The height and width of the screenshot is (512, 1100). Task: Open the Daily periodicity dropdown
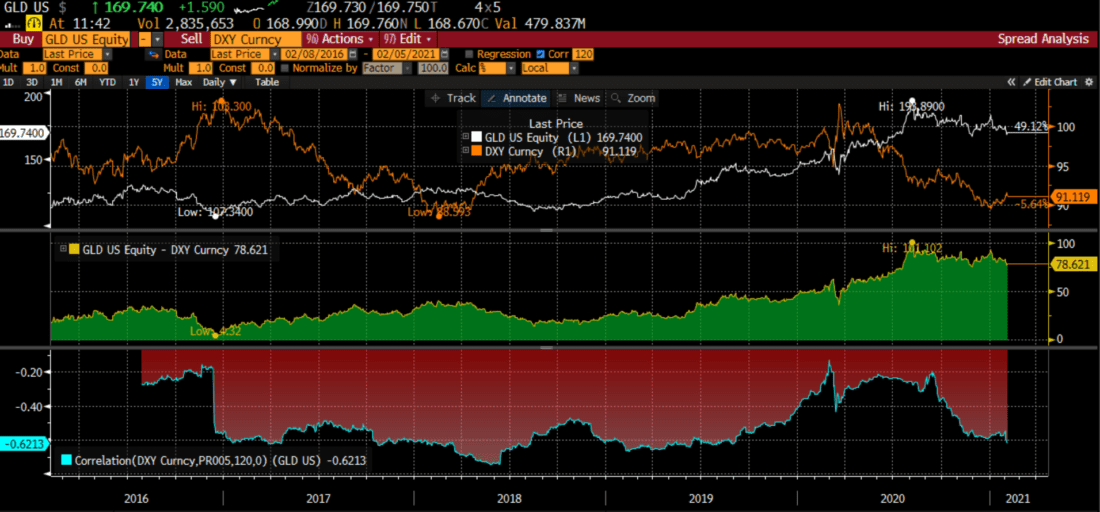(x=220, y=82)
